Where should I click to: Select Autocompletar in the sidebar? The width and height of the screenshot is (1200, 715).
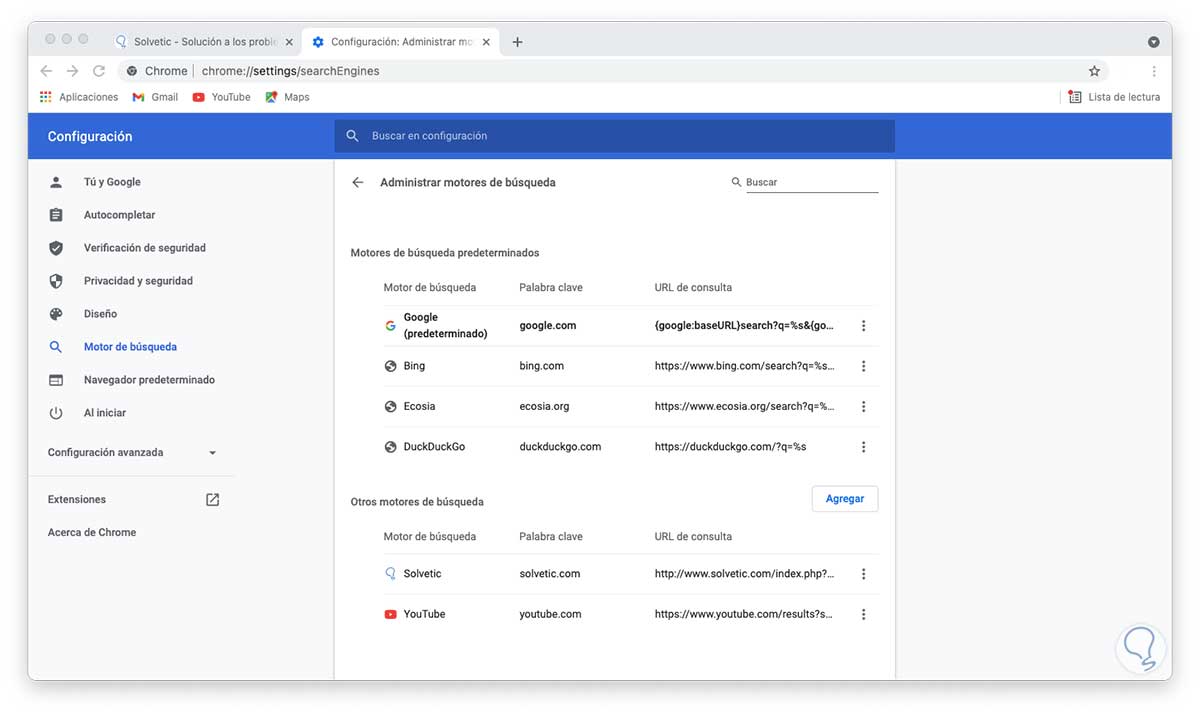119,215
